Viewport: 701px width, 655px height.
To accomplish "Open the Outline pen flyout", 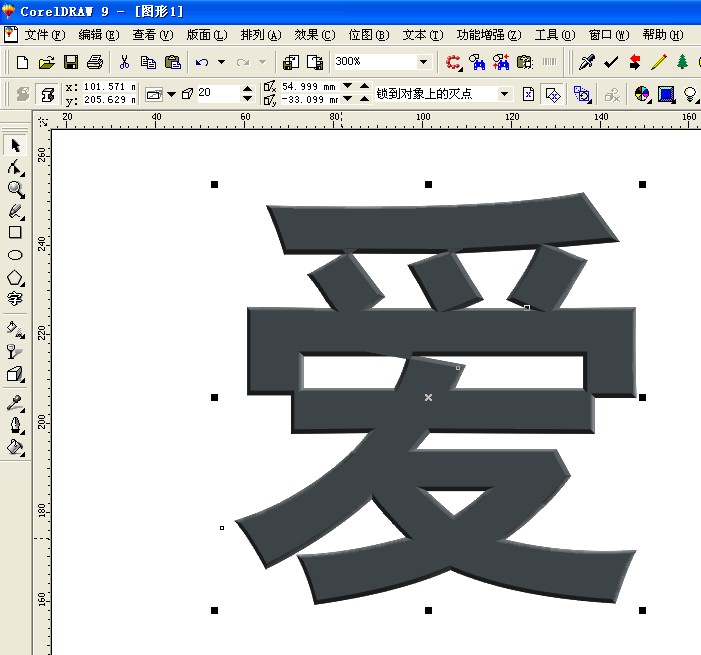I will (x=16, y=425).
